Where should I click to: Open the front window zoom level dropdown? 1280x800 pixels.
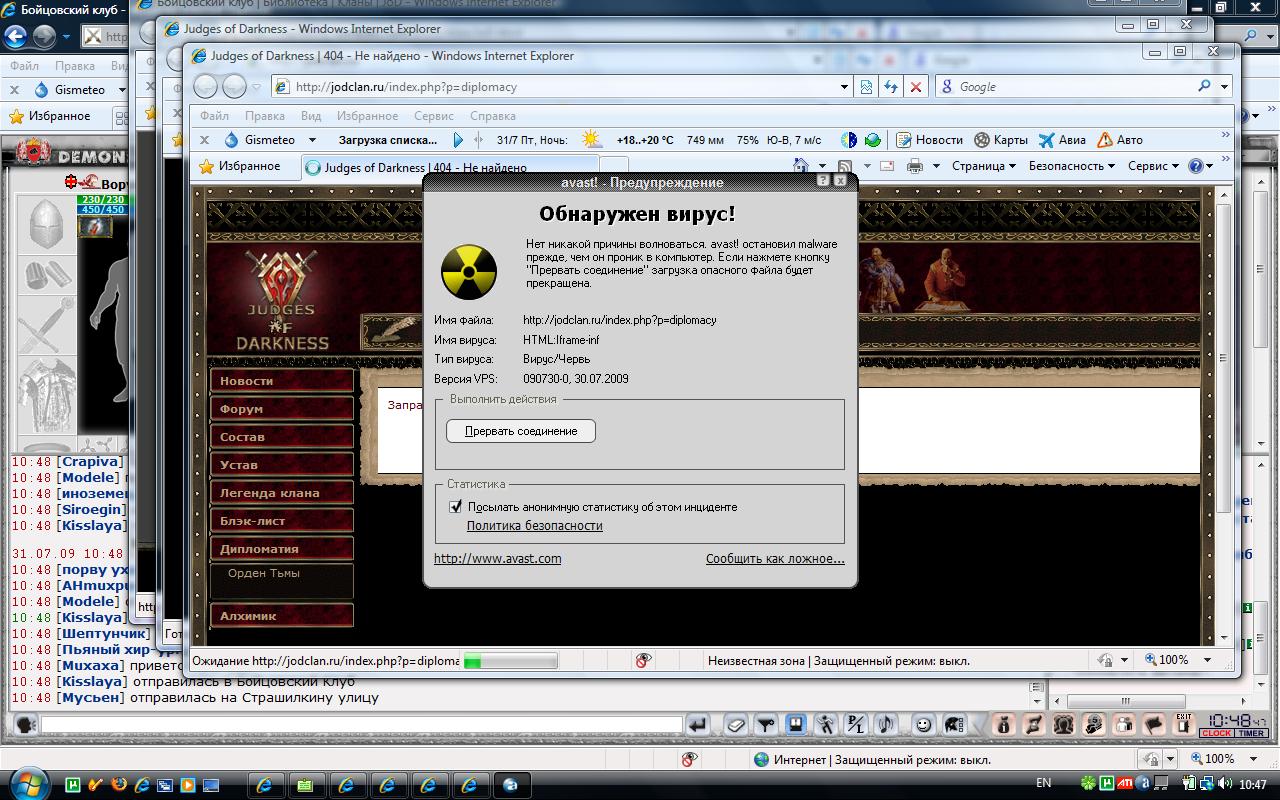pyautogui.click(x=1208, y=660)
